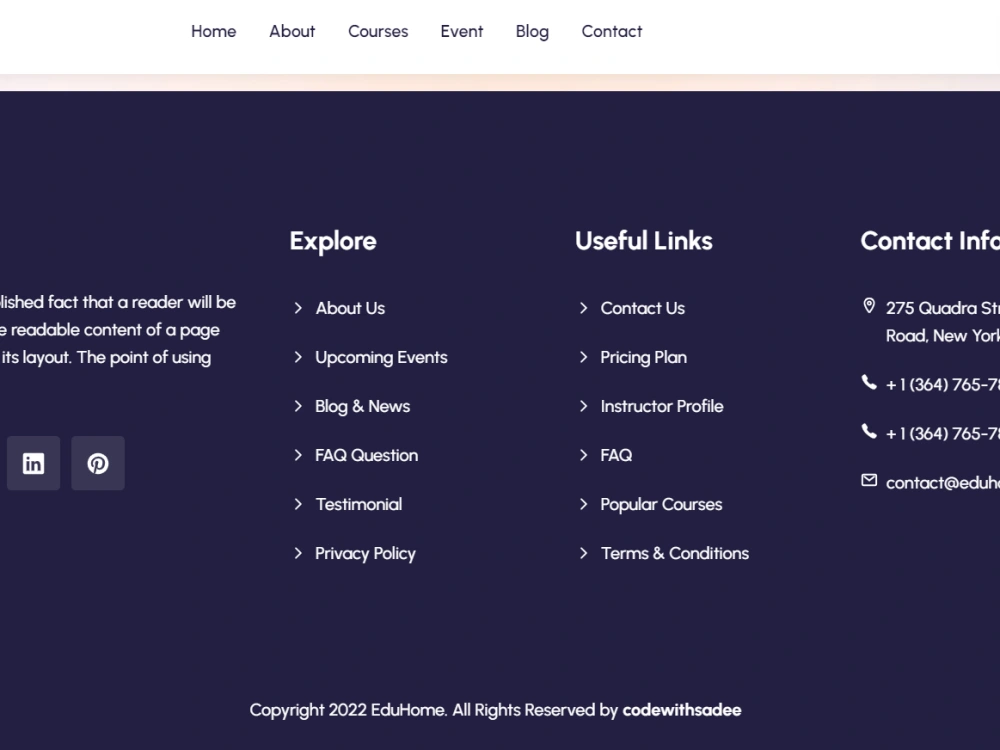The image size is (1000, 750).
Task: Click the second phone handset icon
Action: coord(869,431)
